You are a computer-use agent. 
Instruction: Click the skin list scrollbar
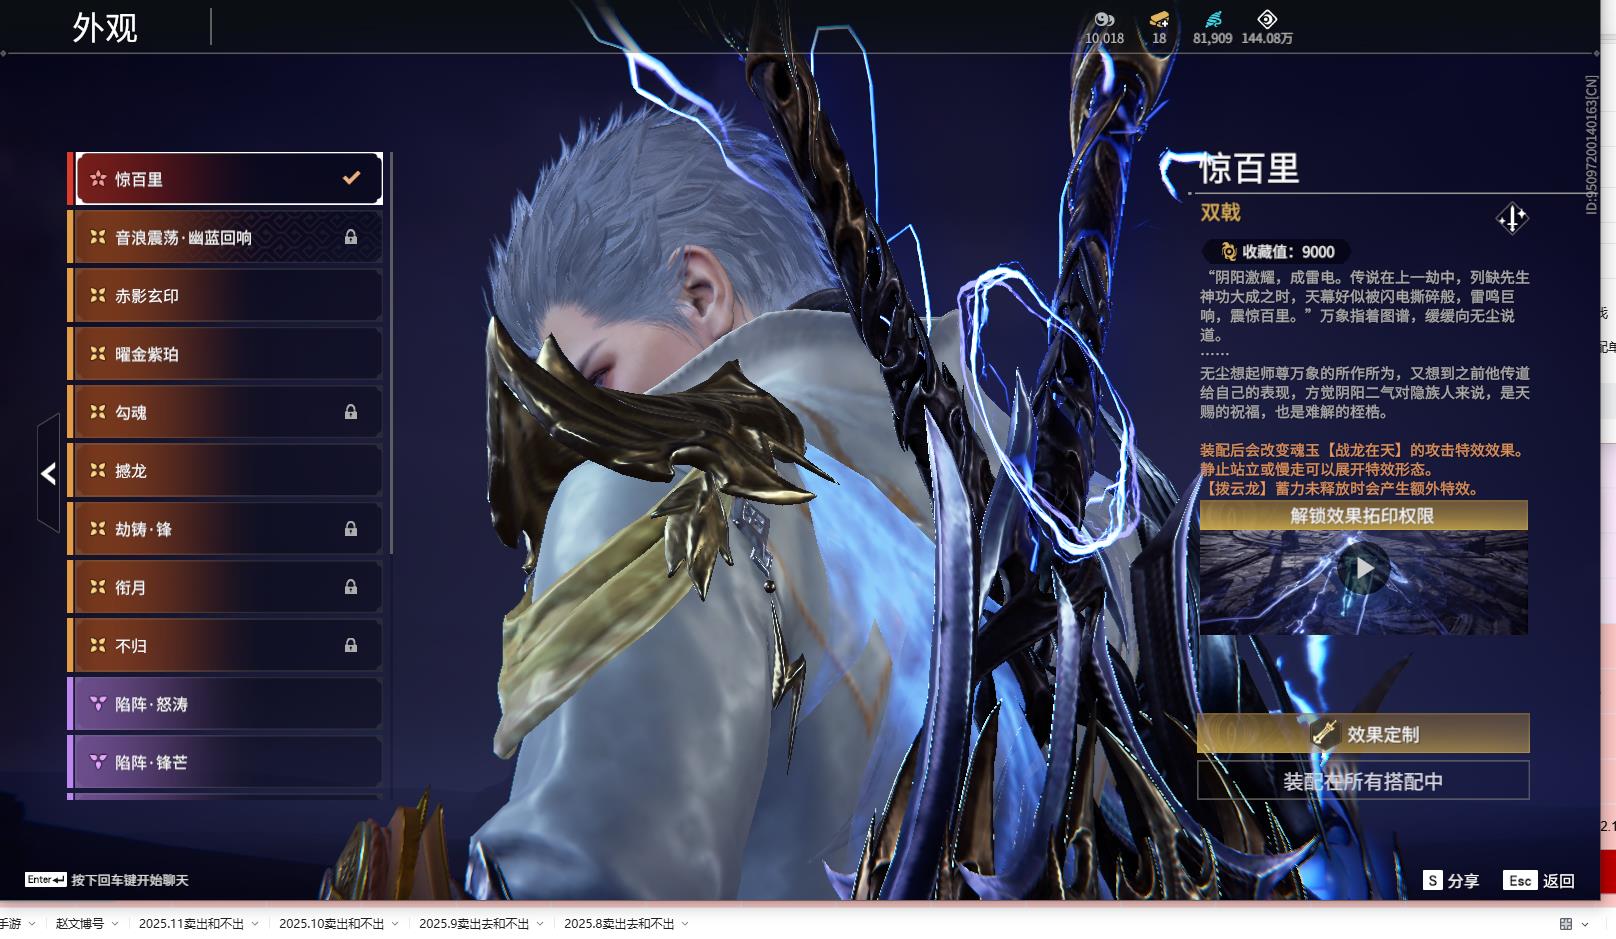point(391,353)
